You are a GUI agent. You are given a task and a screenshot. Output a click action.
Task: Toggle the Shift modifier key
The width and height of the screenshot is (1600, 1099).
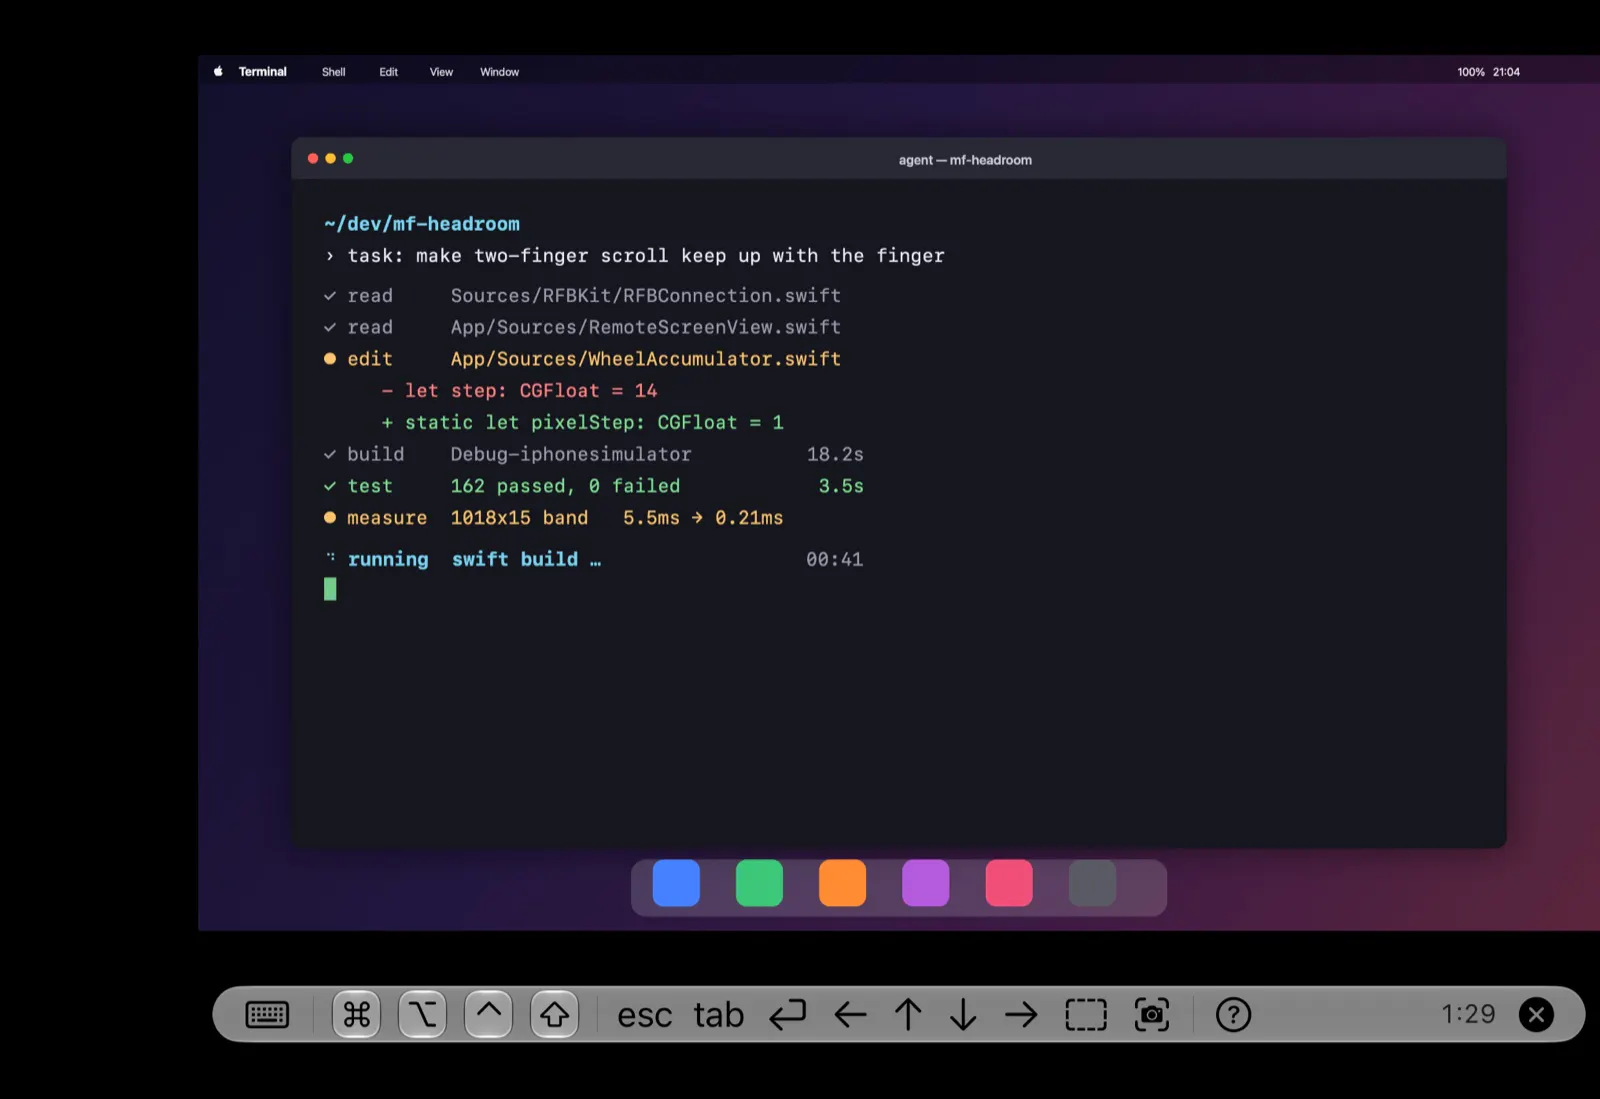pos(555,1015)
